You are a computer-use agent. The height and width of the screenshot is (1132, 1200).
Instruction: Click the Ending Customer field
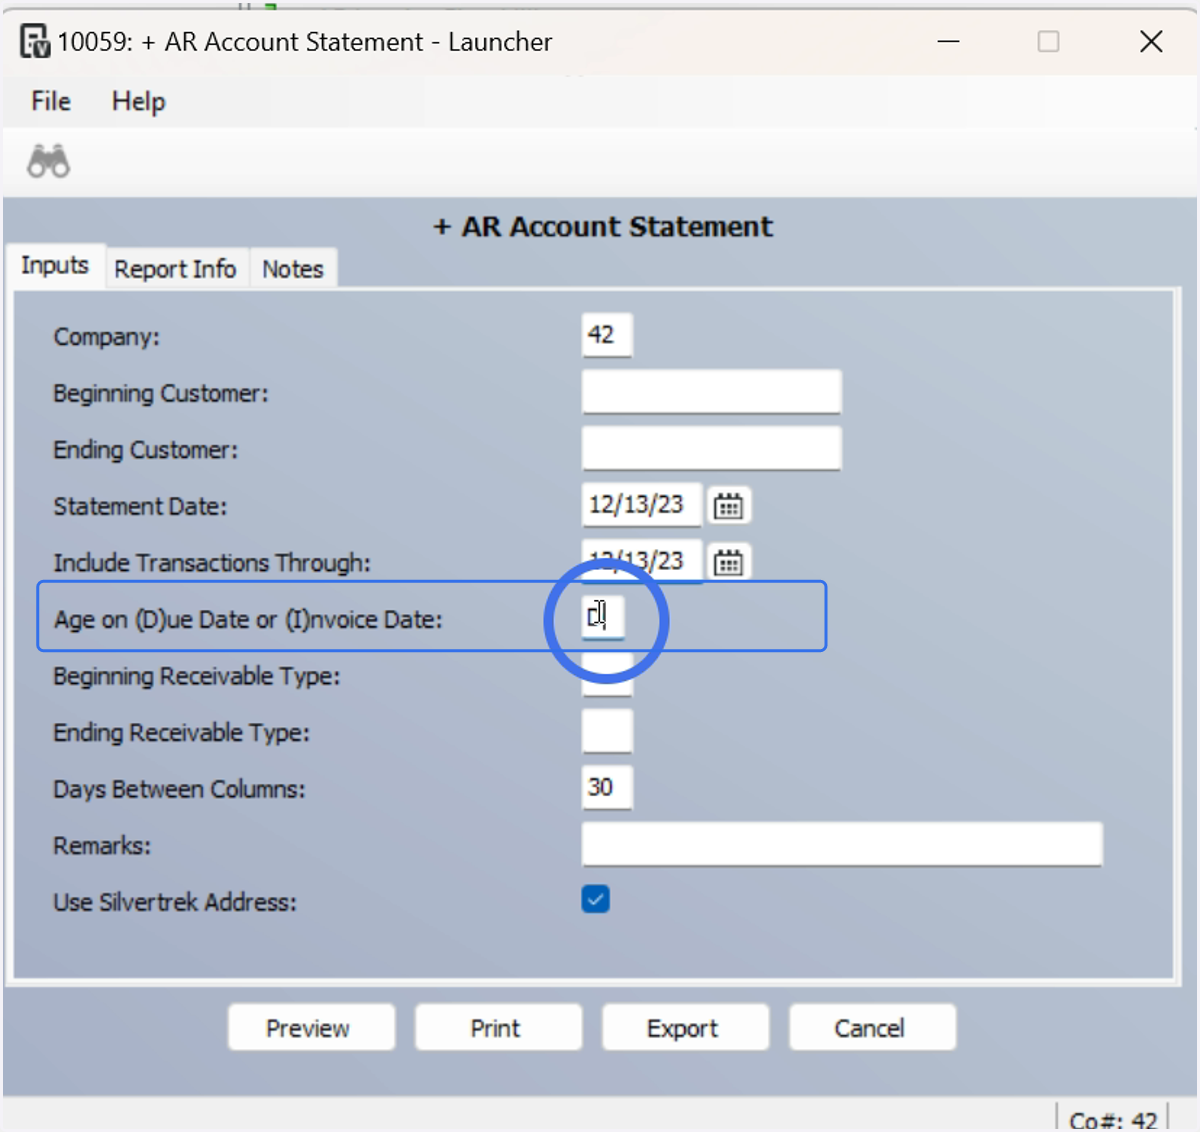point(711,449)
